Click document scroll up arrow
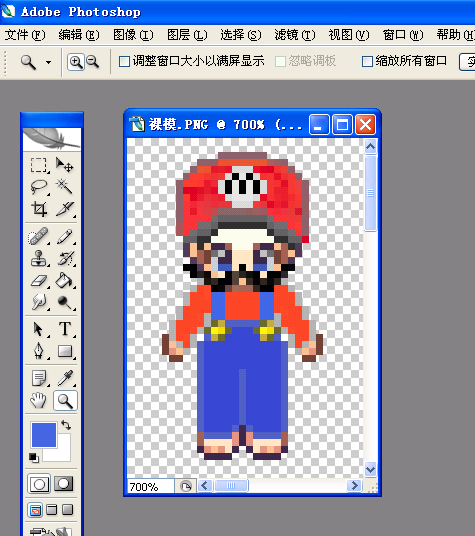Image resolution: width=475 pixels, height=536 pixels. 370,147
